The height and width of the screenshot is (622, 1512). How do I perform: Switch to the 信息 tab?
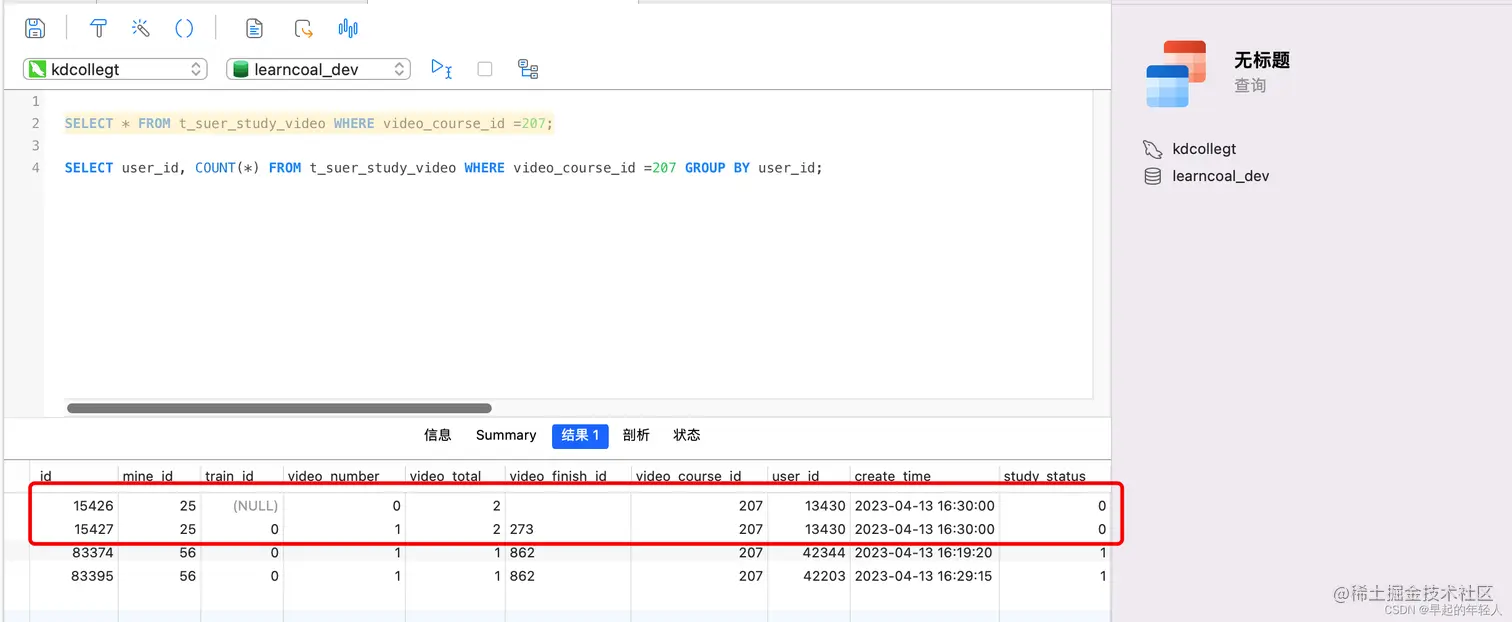tap(438, 435)
